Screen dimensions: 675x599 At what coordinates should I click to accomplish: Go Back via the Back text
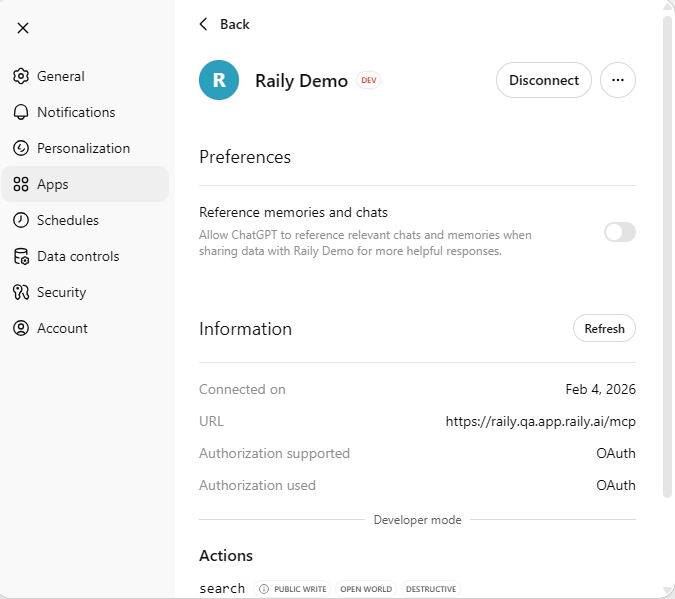[235, 24]
